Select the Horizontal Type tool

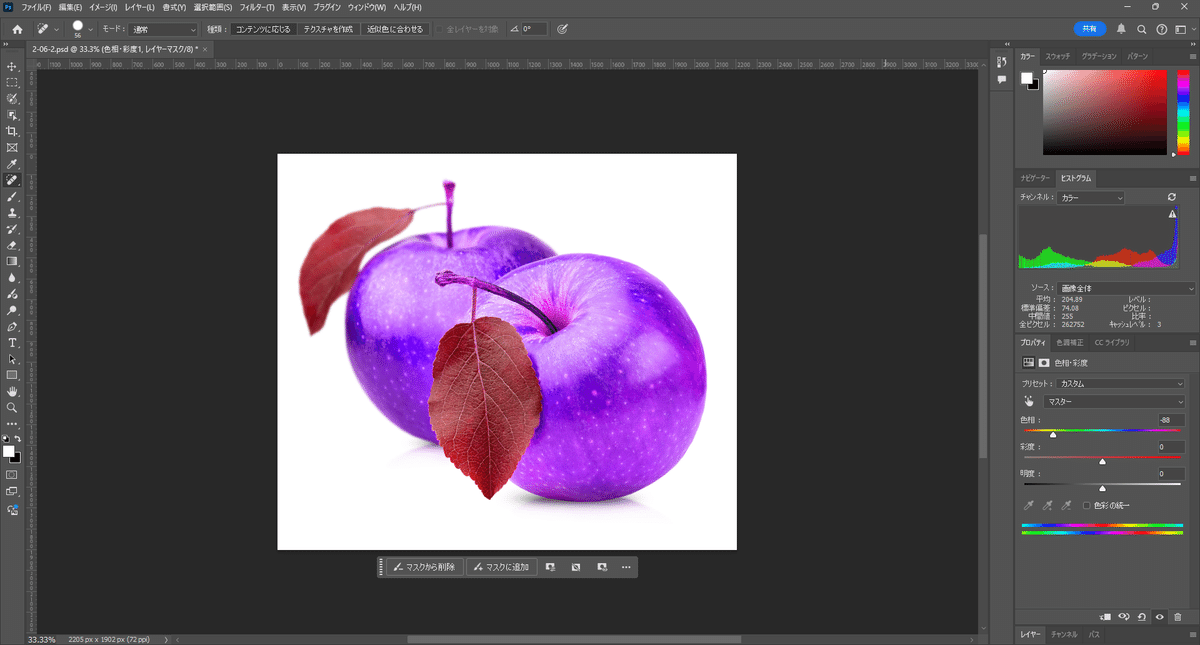[x=12, y=343]
